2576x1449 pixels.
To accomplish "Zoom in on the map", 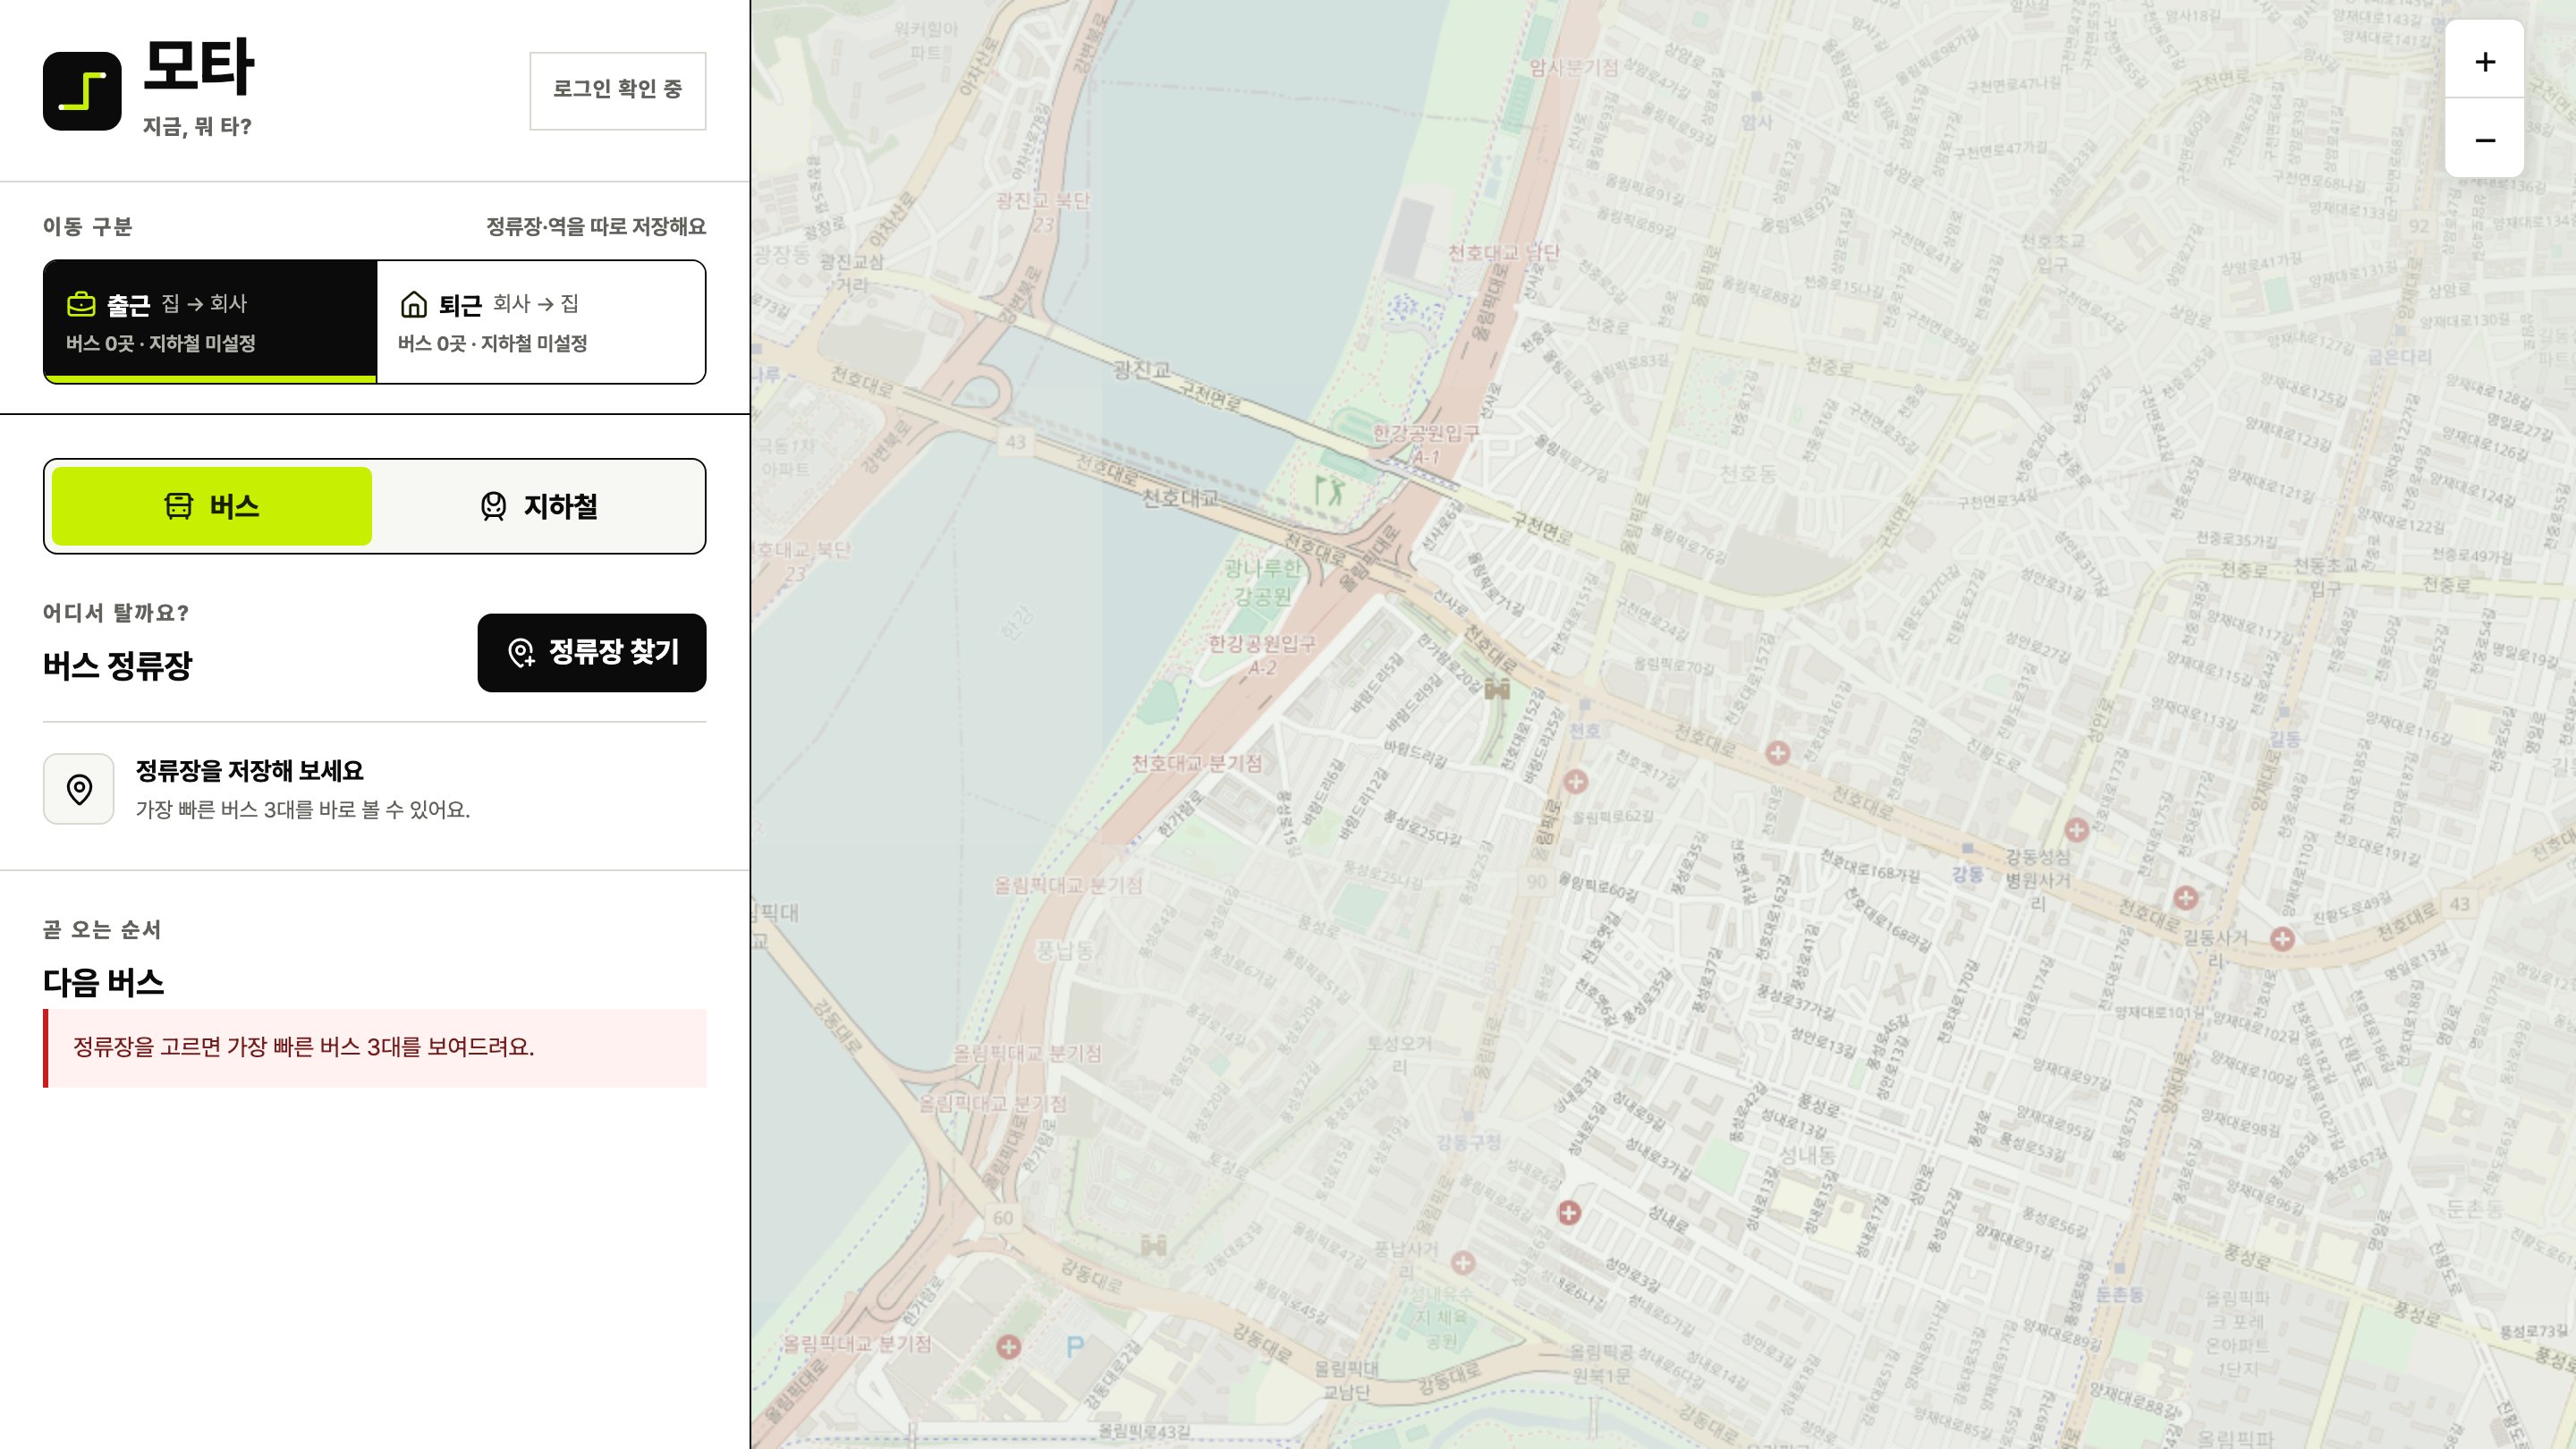I will 2484,61.
